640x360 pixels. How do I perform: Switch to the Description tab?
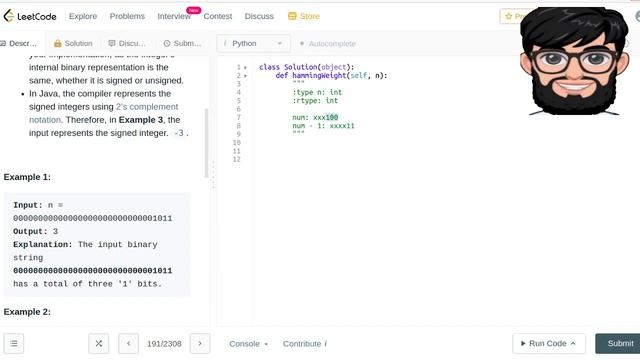coord(19,43)
